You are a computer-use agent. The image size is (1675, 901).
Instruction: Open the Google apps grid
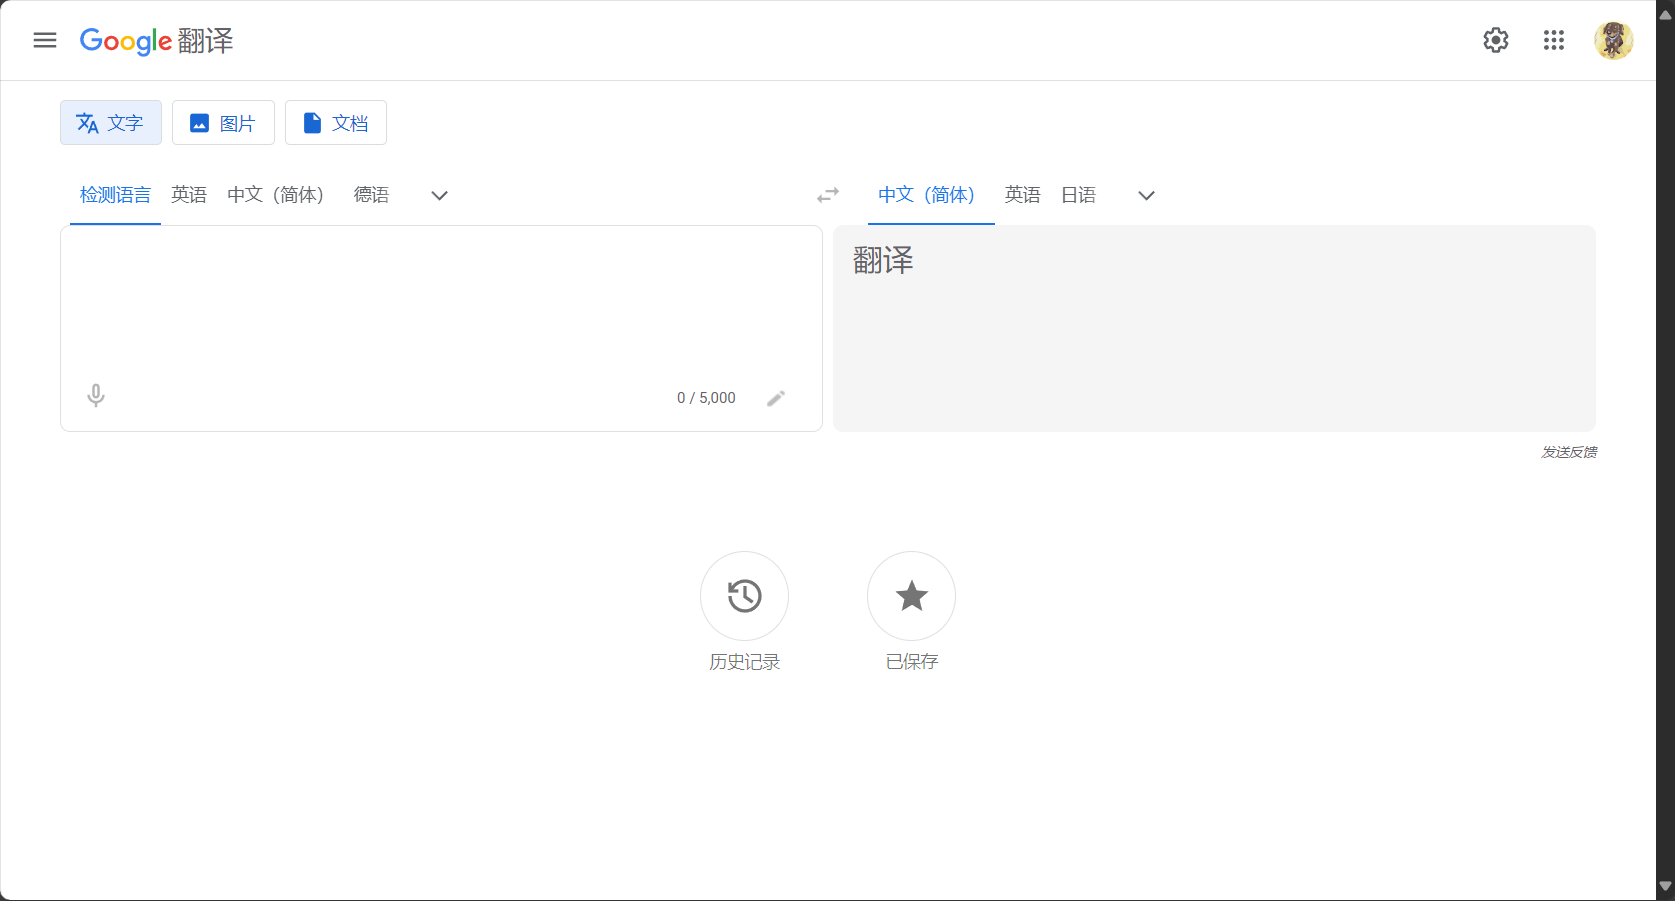[x=1554, y=40]
